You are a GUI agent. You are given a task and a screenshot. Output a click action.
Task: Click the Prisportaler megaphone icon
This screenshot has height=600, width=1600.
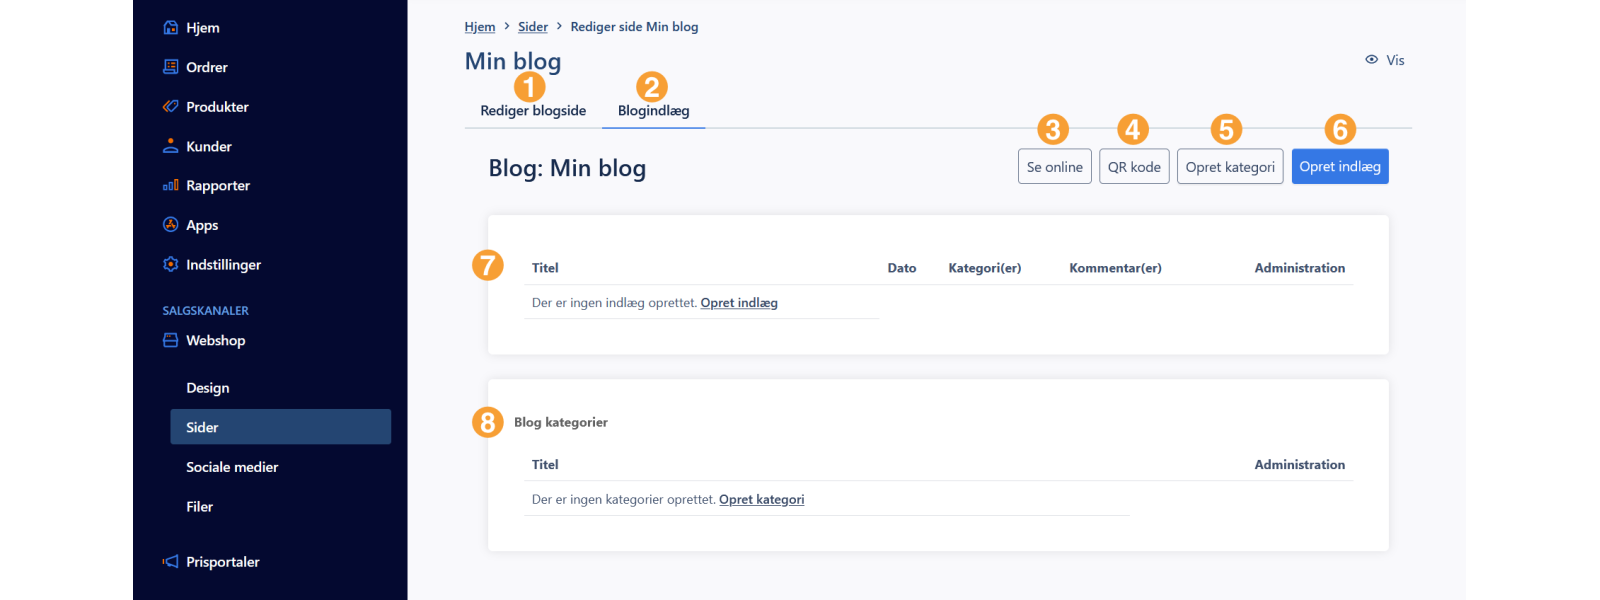170,562
